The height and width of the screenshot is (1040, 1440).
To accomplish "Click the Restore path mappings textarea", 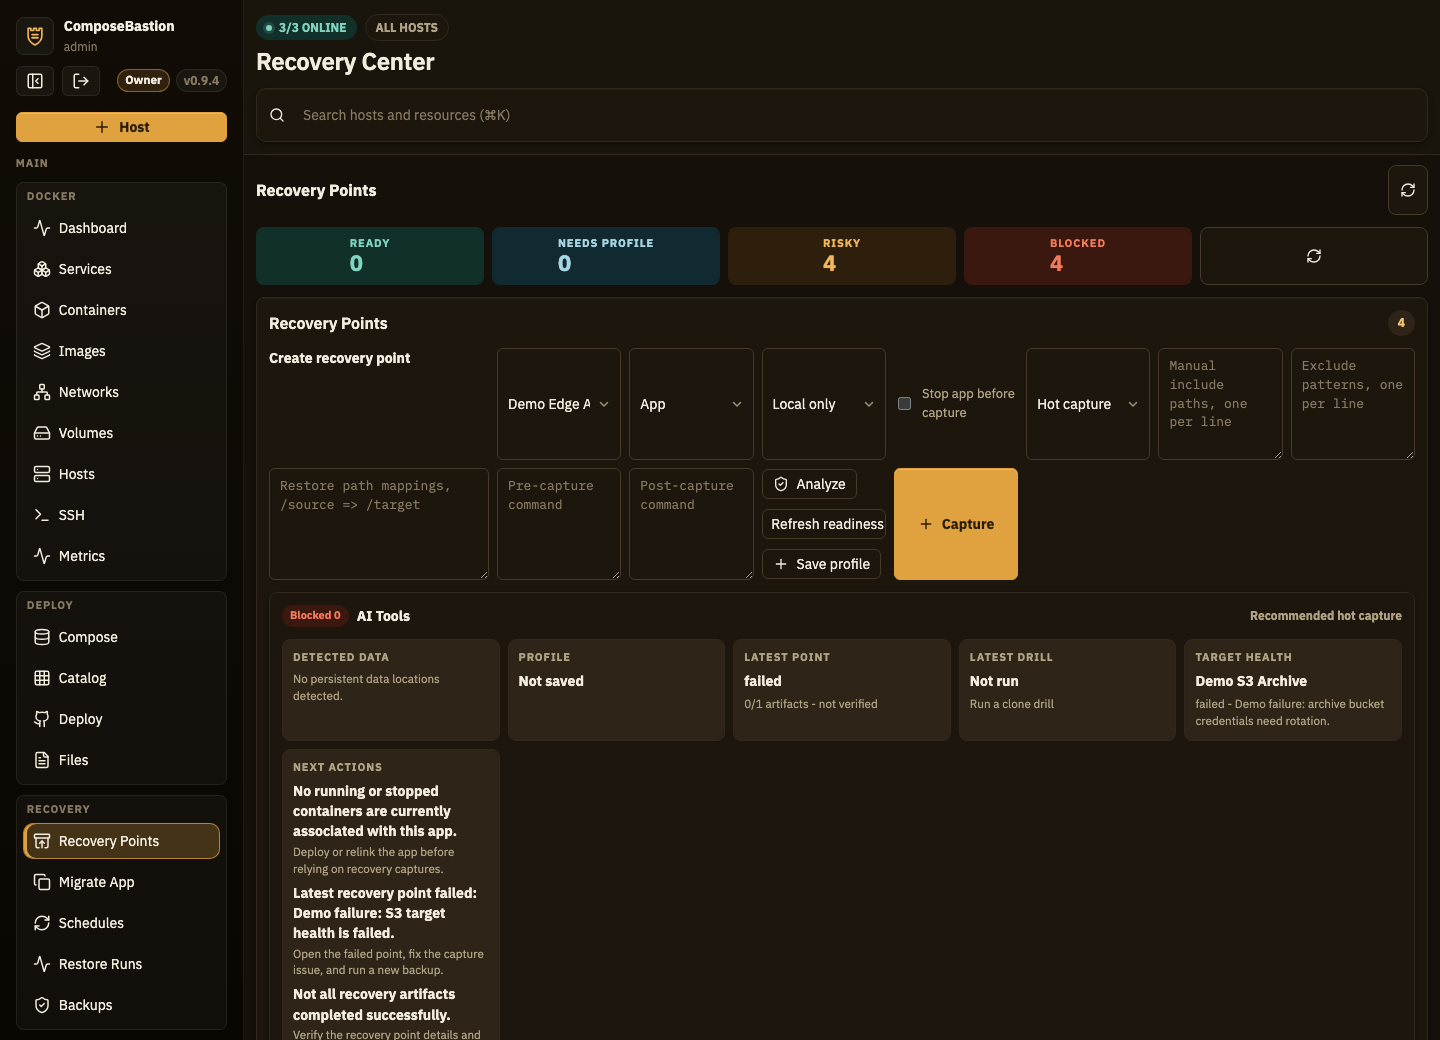I will point(379,524).
